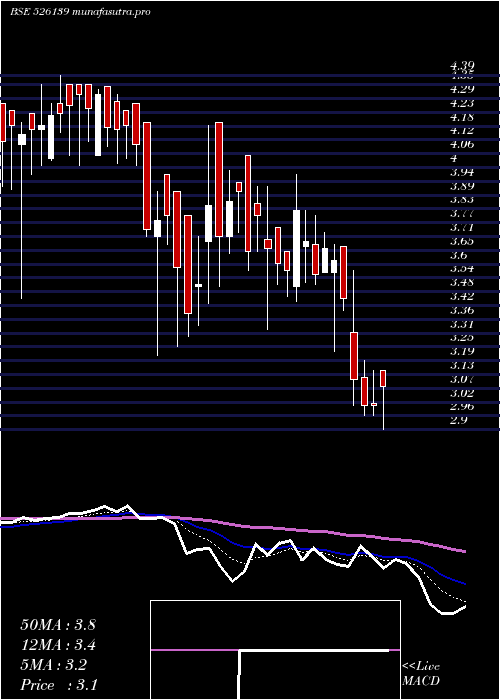
Task: Select the 3.19 axis value
Action: (x=462, y=352)
